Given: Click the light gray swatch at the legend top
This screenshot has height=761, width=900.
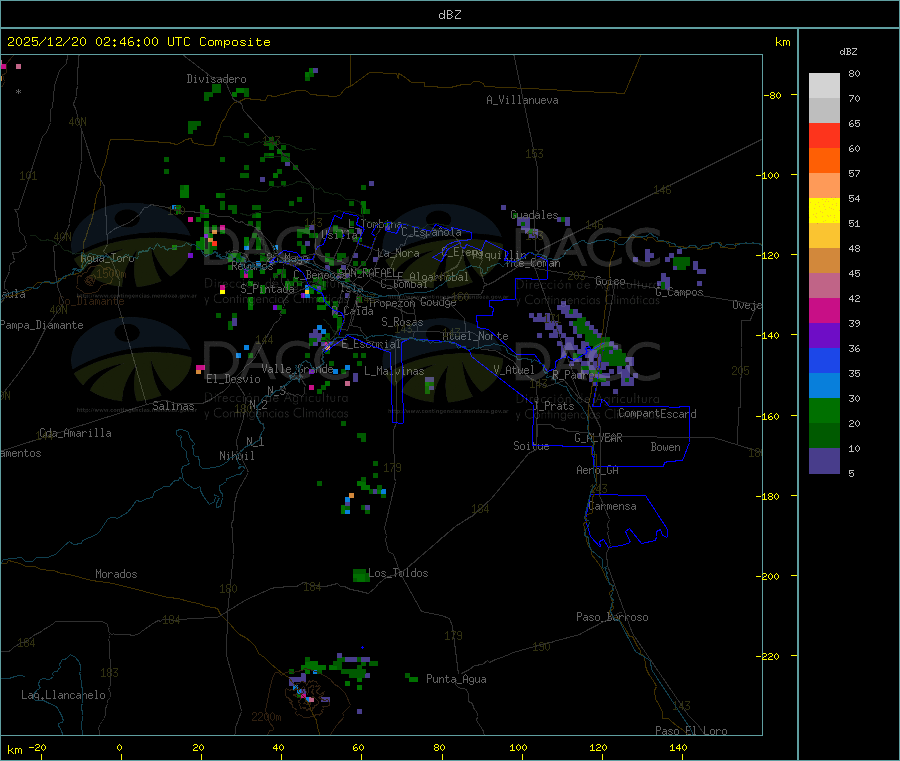Looking at the screenshot, I should (x=824, y=85).
